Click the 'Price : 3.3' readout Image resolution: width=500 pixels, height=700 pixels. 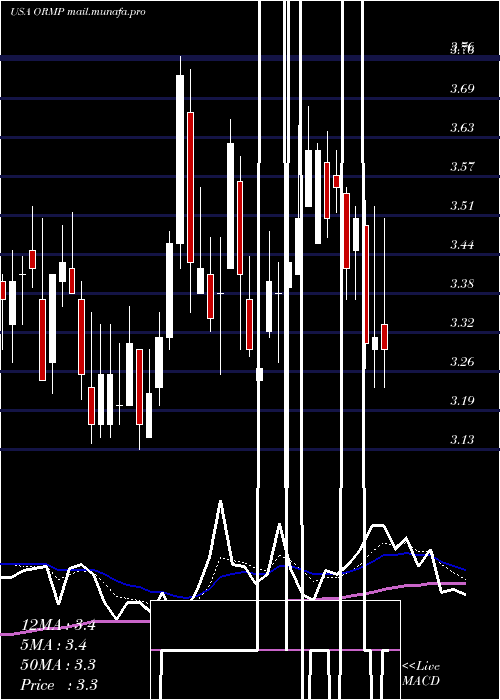click(x=59, y=685)
